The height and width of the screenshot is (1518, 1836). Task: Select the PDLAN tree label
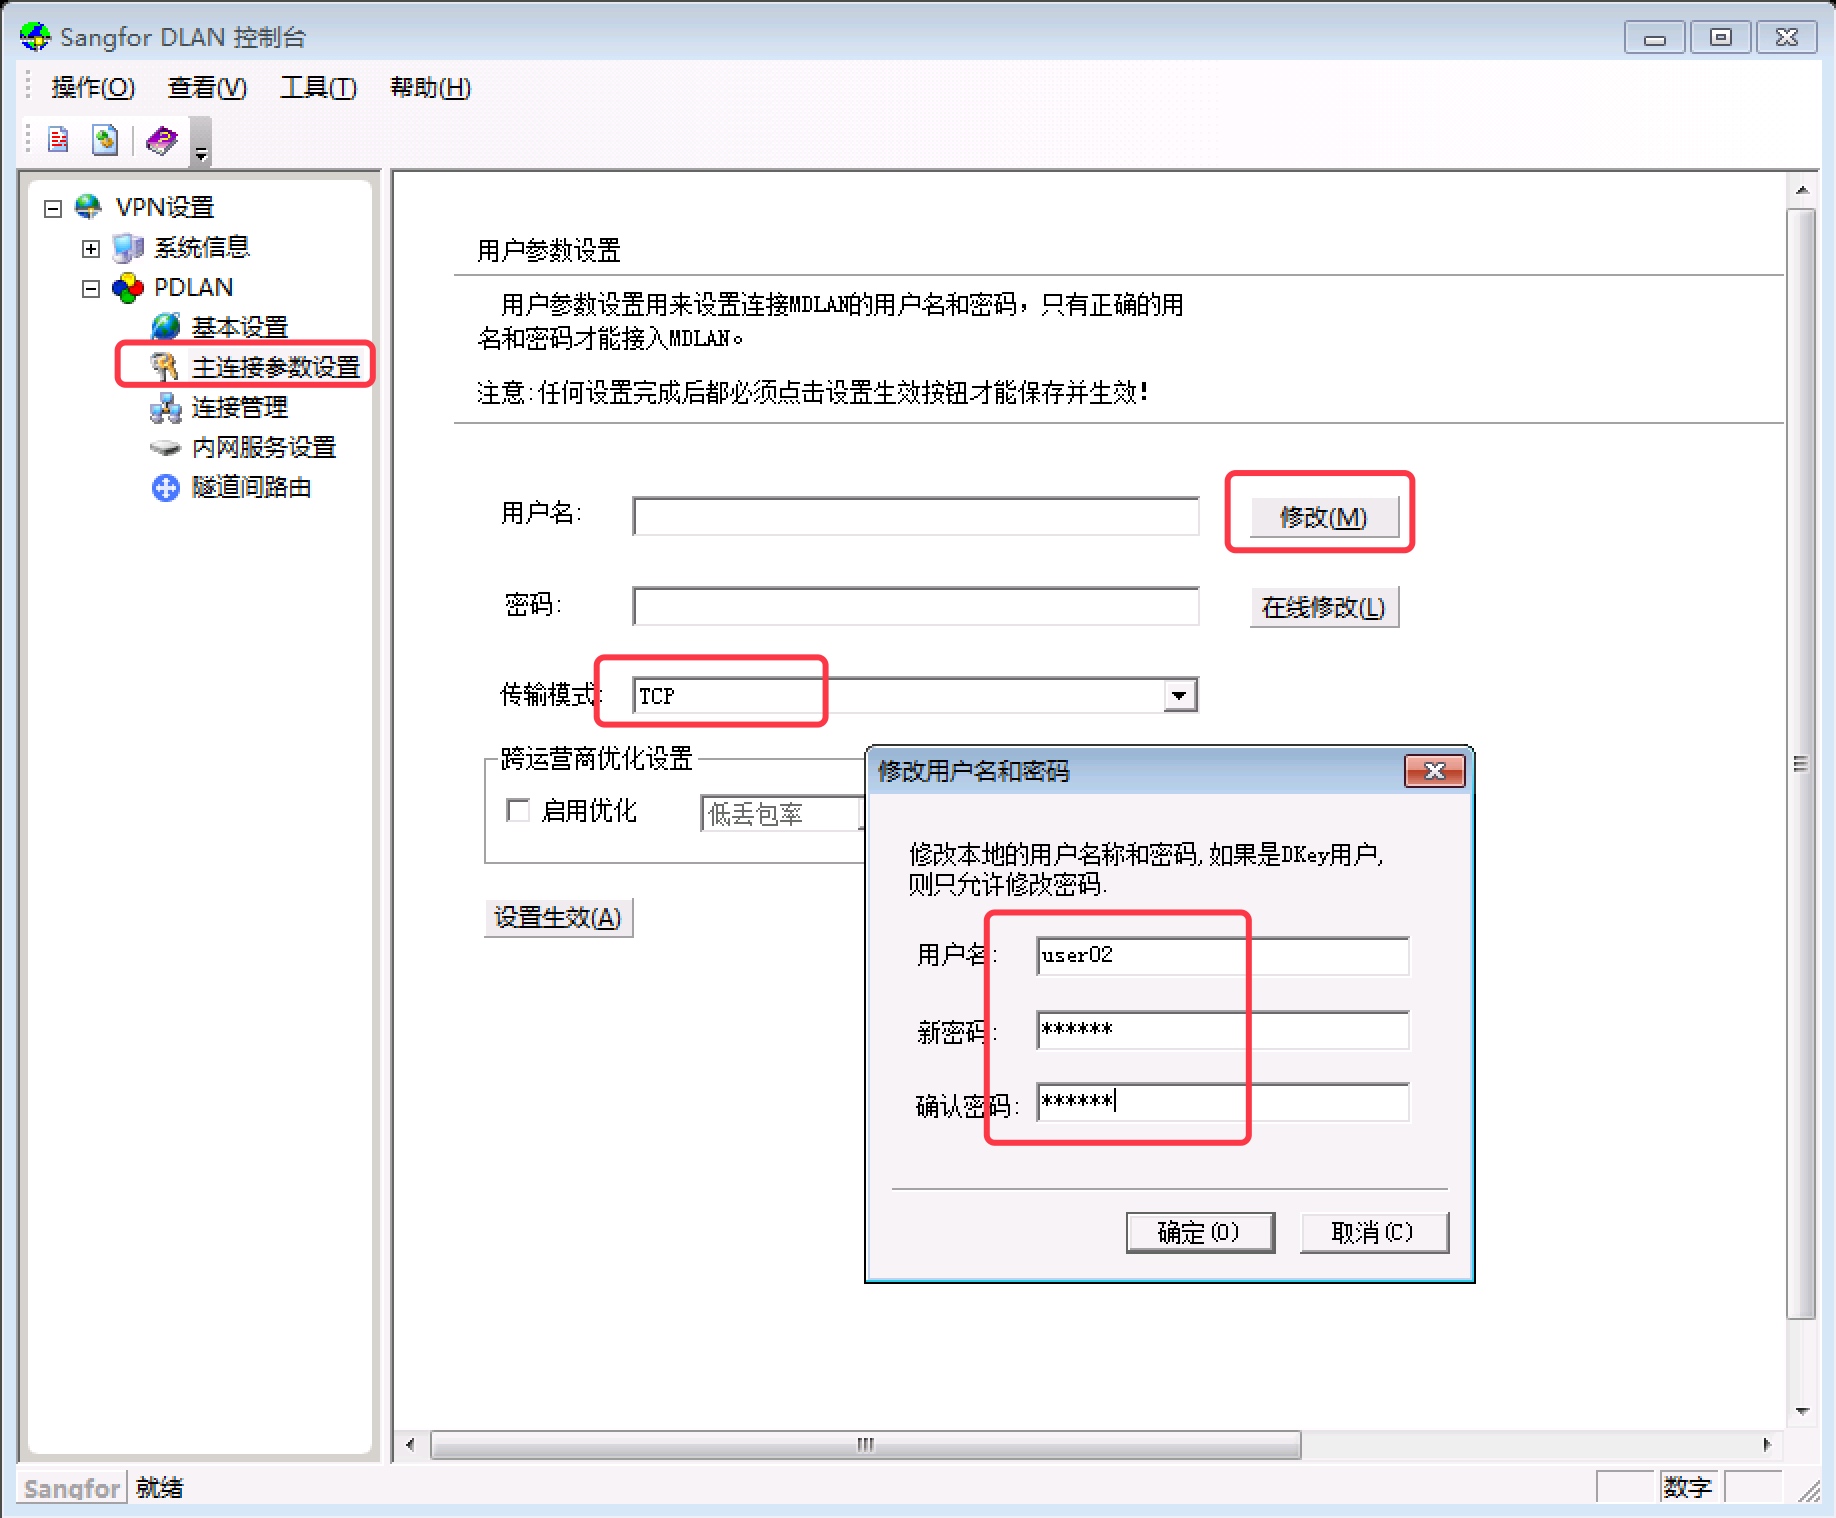(193, 288)
